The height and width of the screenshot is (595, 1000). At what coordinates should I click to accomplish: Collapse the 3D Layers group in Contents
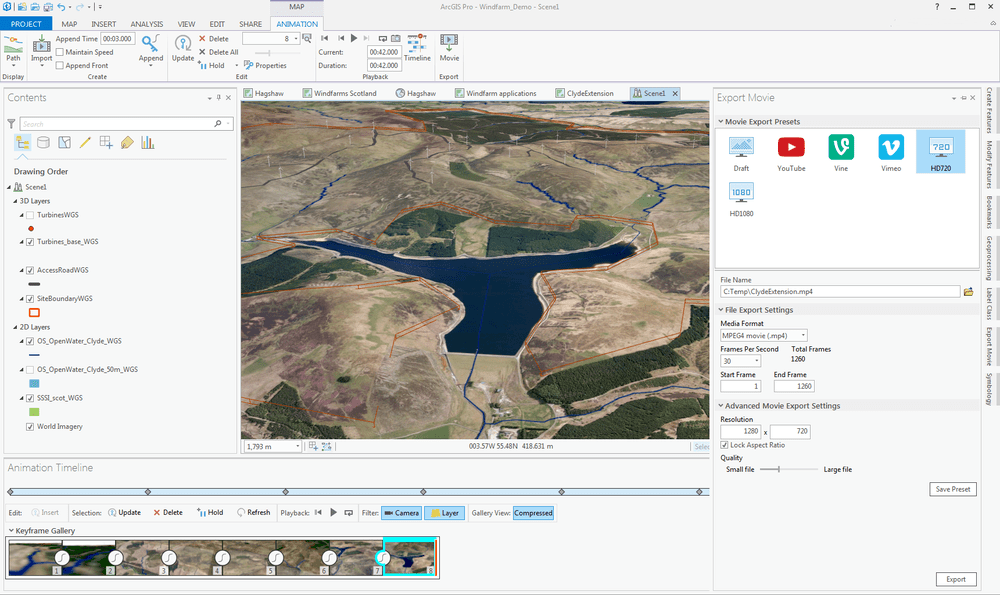[14, 200]
